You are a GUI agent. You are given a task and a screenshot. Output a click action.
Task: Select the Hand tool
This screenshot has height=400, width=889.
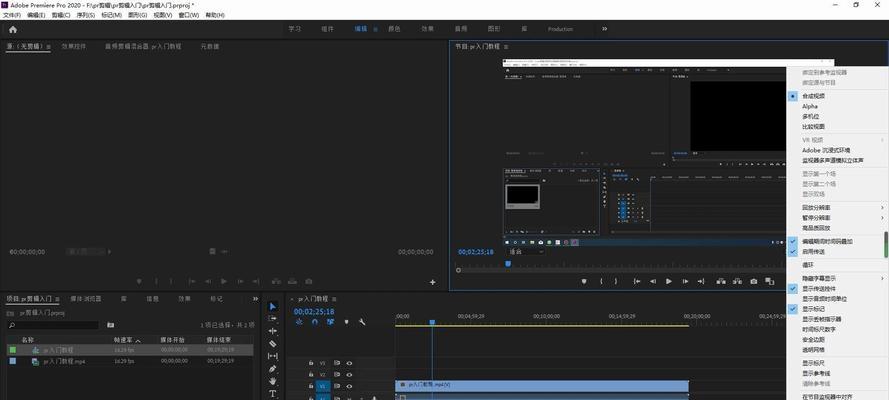(273, 381)
